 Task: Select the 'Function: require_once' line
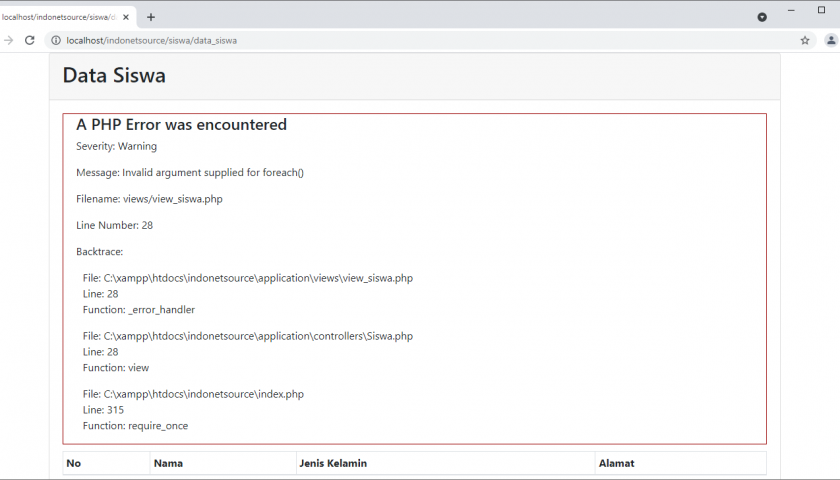[x=136, y=426]
